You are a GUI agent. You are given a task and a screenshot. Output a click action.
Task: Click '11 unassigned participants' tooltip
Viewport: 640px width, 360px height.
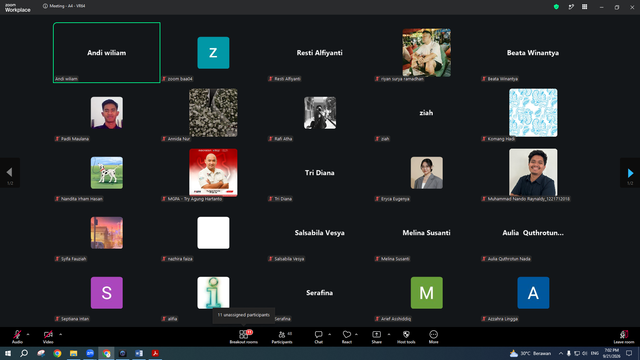pyautogui.click(x=244, y=315)
